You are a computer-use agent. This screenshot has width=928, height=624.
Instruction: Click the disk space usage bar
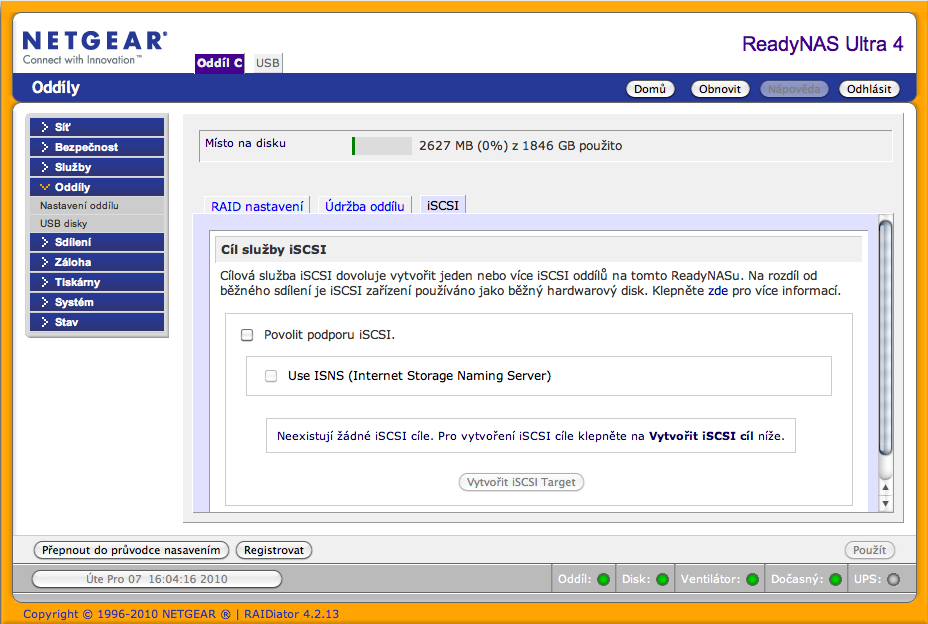(x=382, y=146)
